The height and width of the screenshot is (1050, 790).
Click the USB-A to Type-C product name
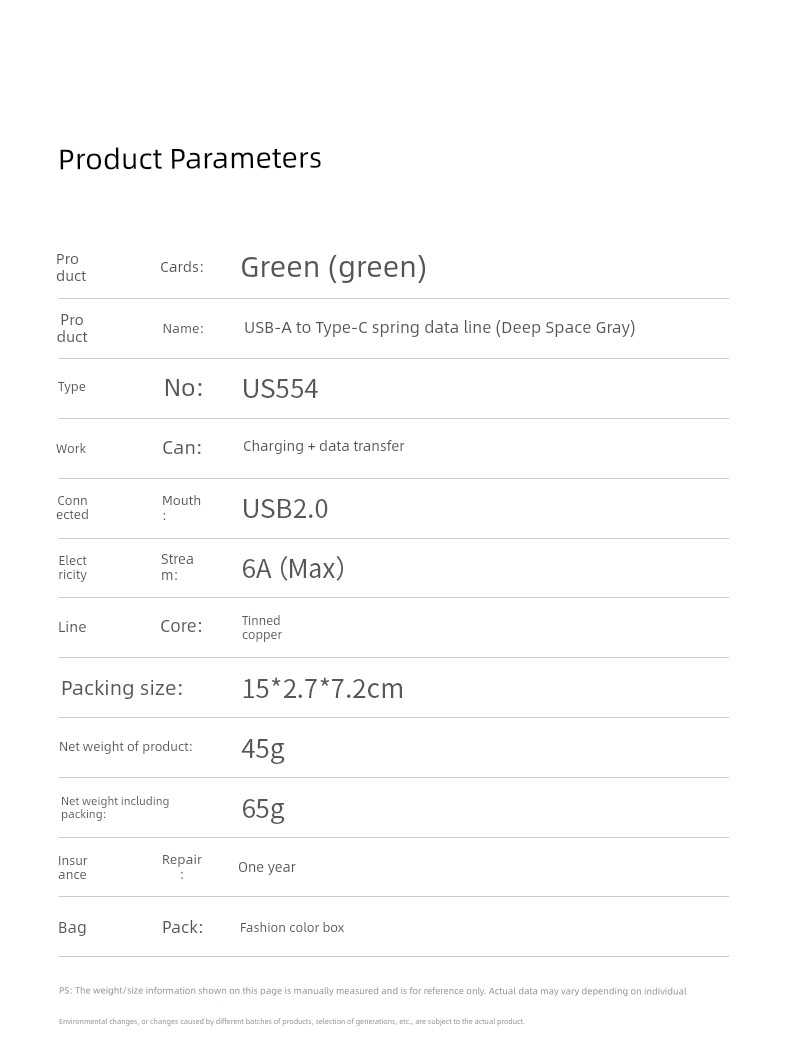click(x=439, y=327)
